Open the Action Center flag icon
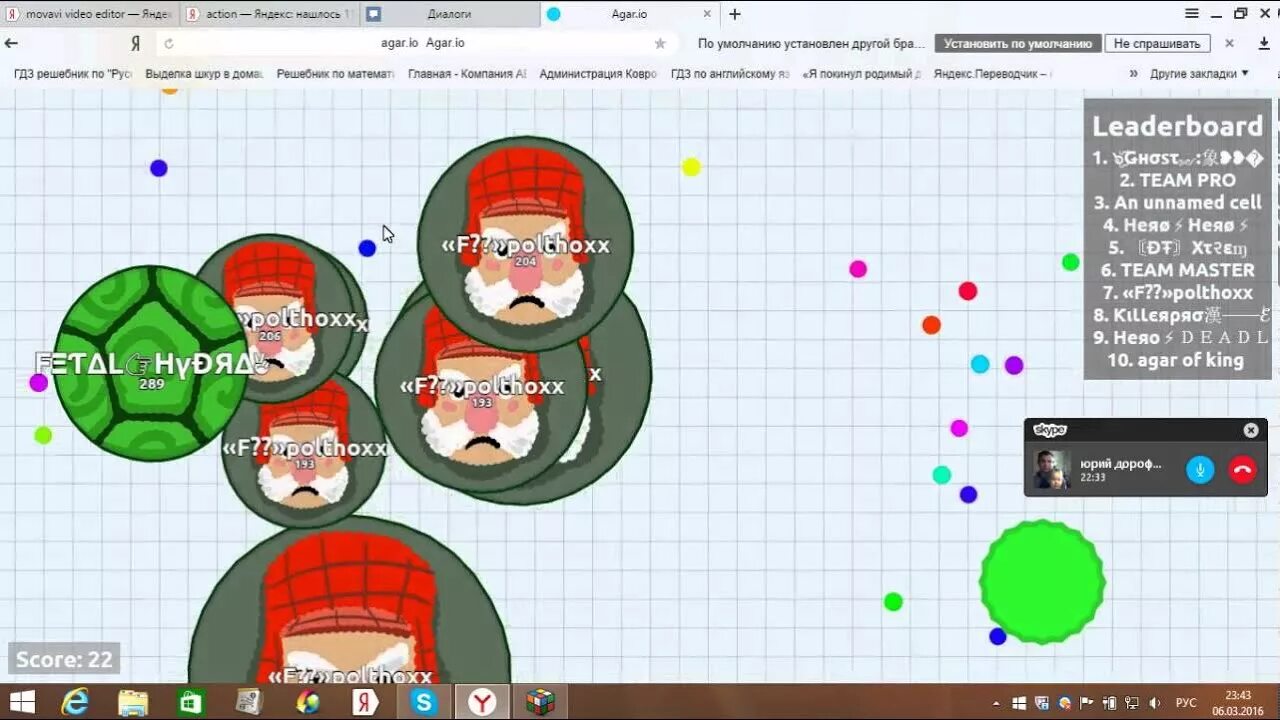This screenshot has height=720, width=1280. [x=1088, y=703]
